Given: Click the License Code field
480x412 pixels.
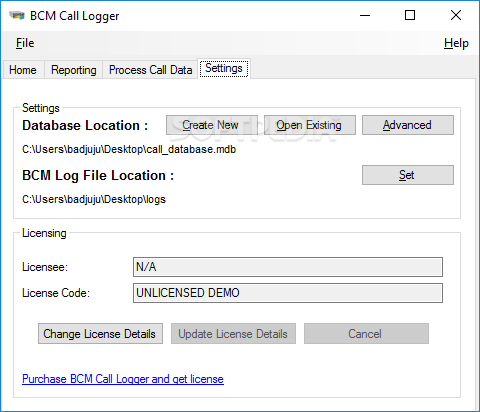Looking at the screenshot, I should point(288,293).
